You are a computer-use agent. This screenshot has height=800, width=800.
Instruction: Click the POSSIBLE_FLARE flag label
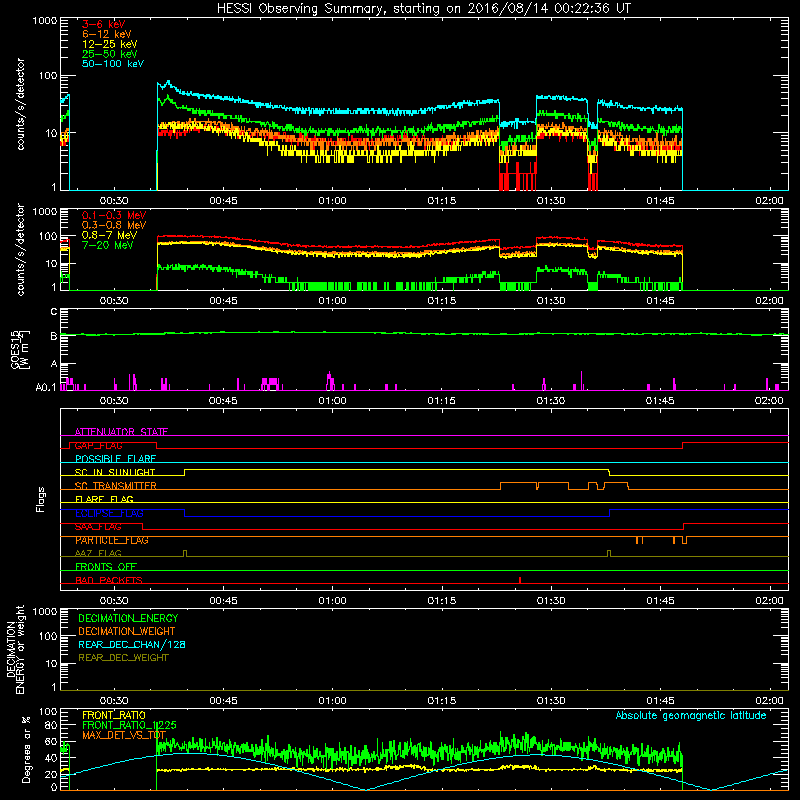(x=115, y=459)
